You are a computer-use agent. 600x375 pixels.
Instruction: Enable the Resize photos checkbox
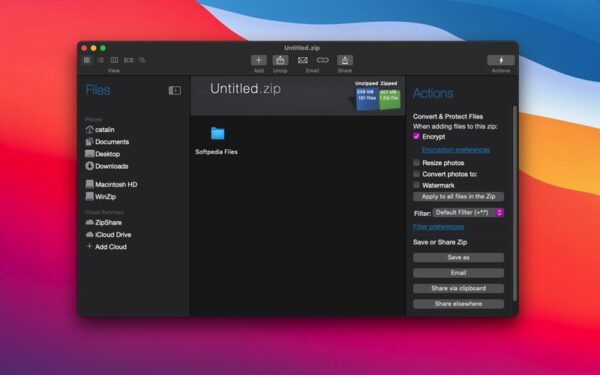pyautogui.click(x=416, y=163)
